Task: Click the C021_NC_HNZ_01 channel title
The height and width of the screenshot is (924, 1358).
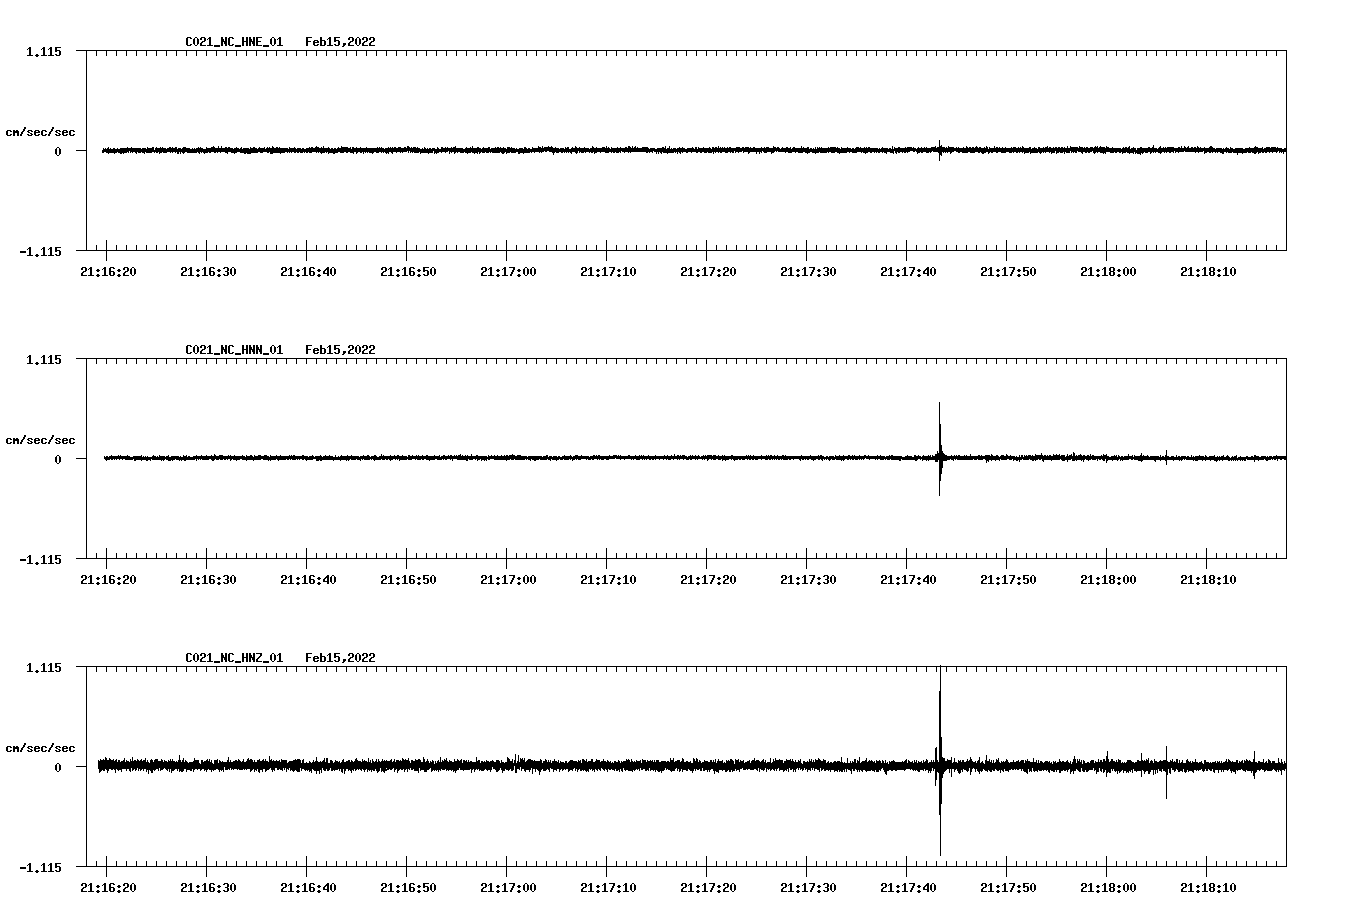Action: tap(234, 658)
